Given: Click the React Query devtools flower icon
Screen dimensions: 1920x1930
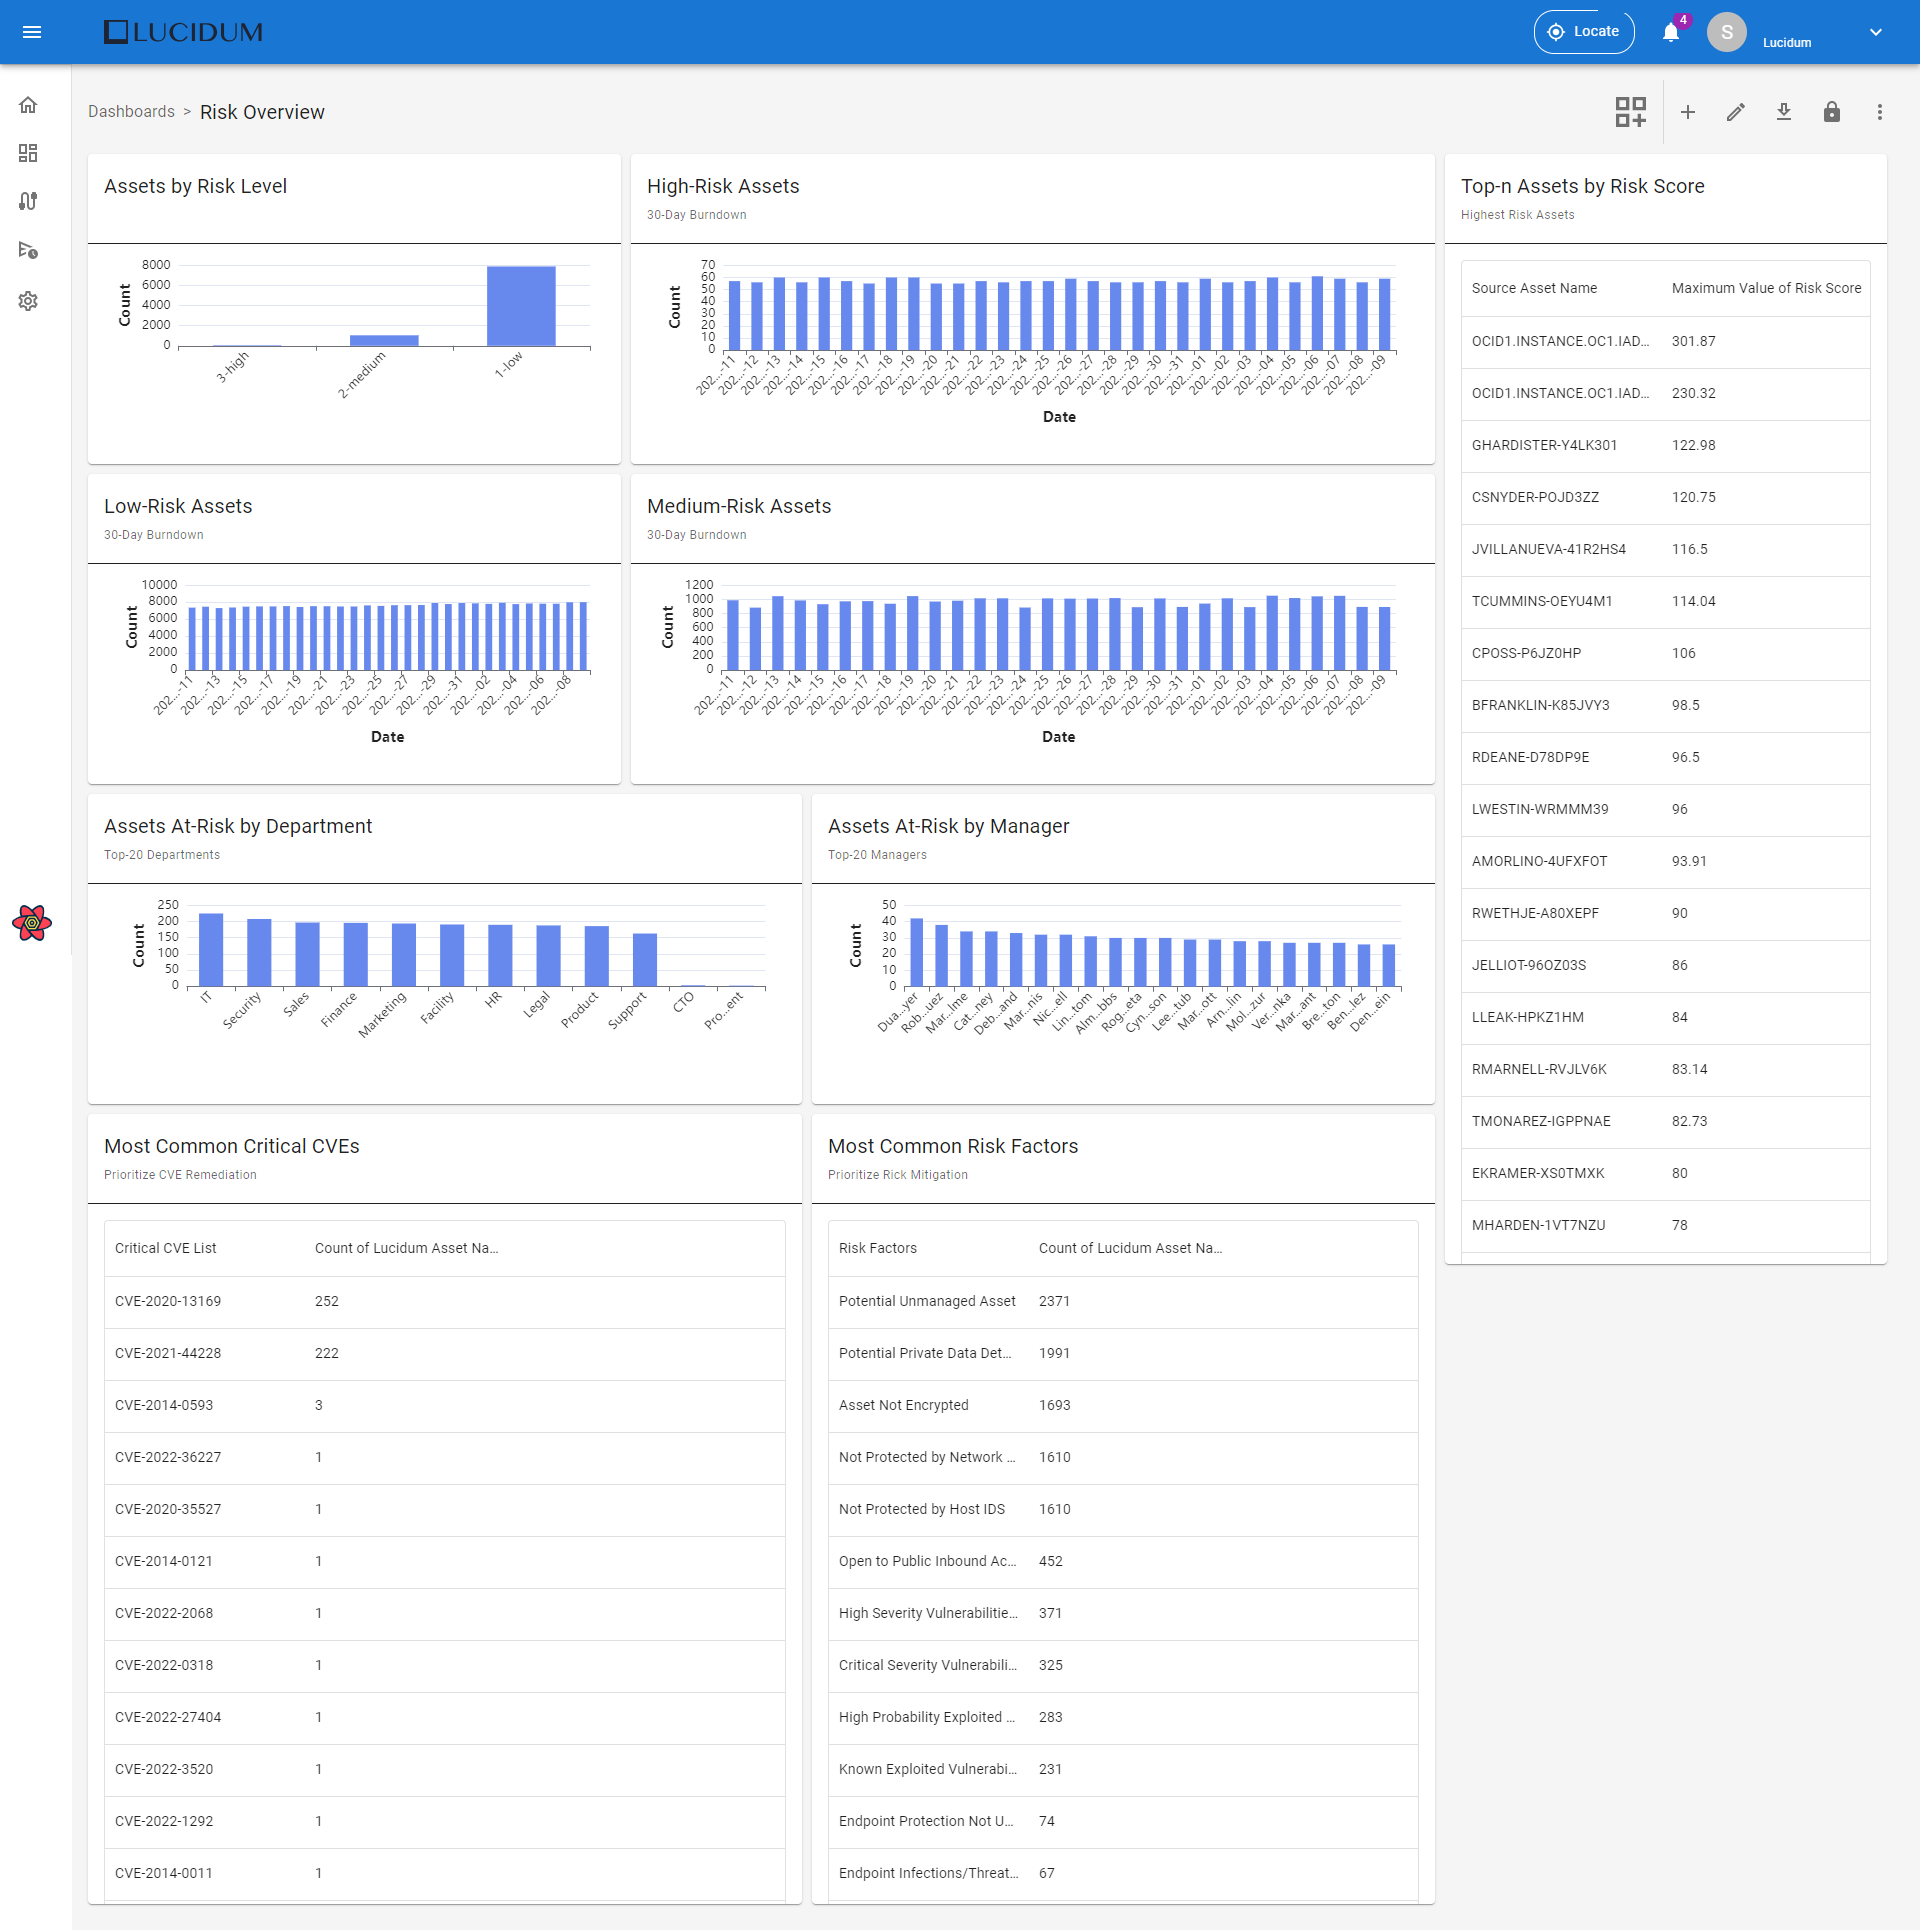Looking at the screenshot, I should click(32, 923).
